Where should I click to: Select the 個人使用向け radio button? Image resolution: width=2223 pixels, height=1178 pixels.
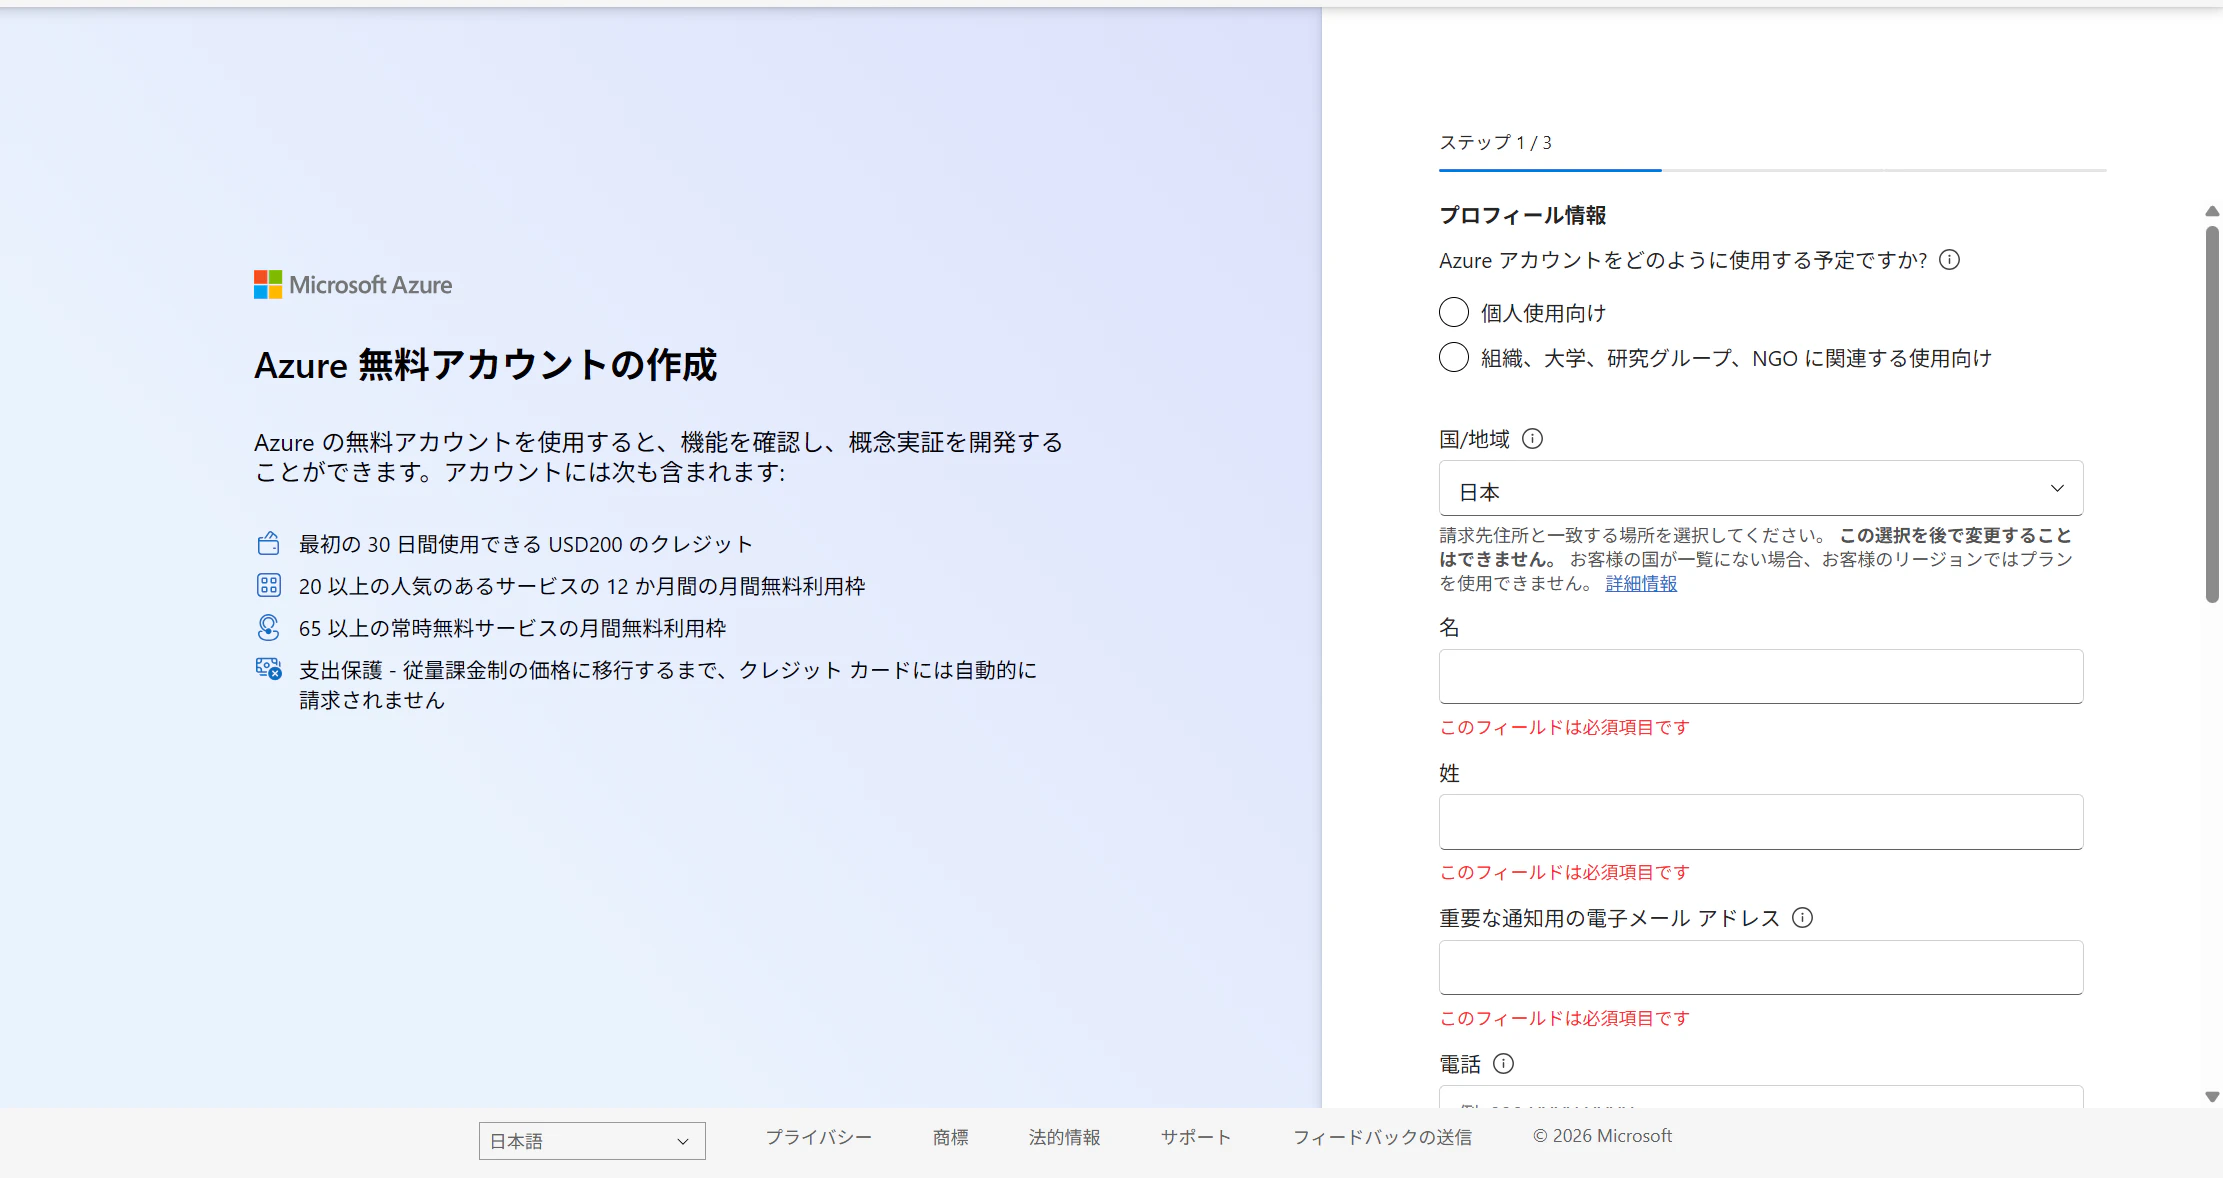(x=1454, y=312)
